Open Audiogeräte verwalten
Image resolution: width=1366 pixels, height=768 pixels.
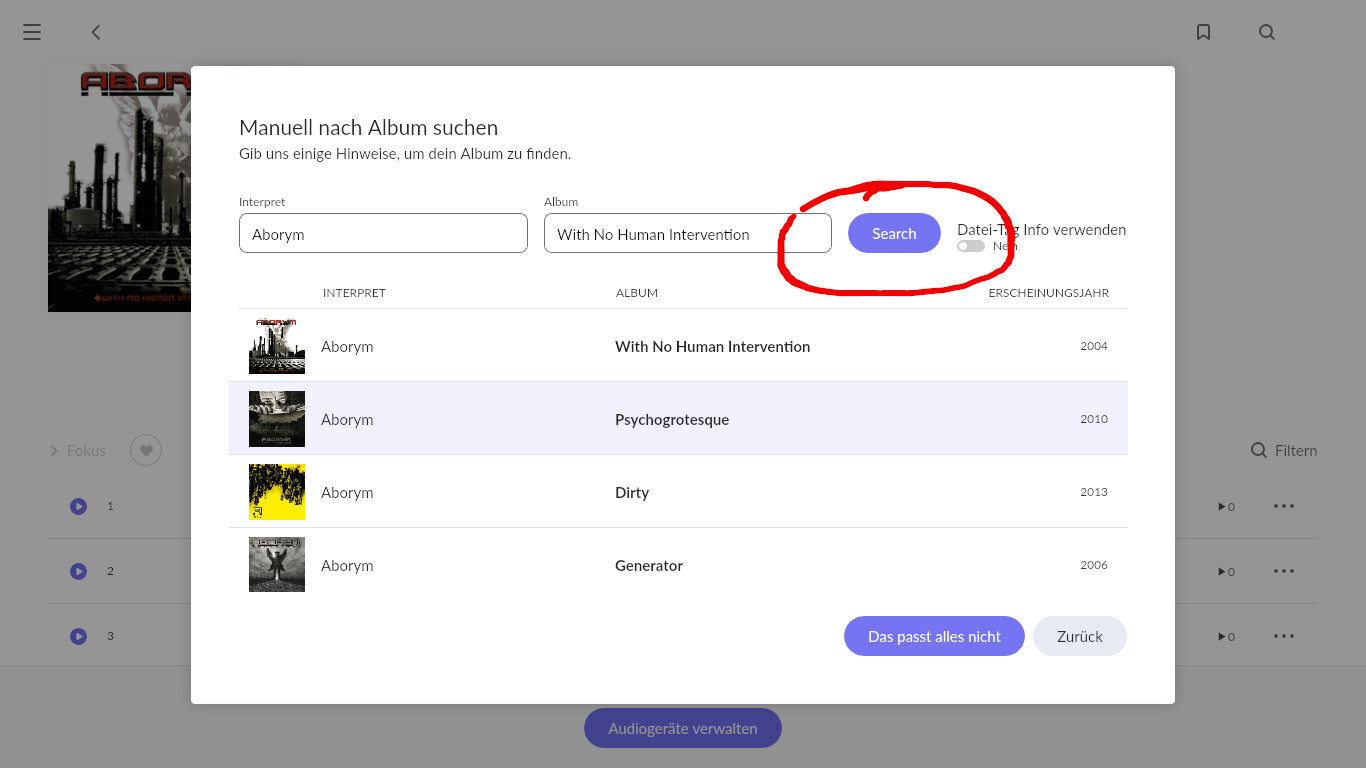(x=683, y=728)
